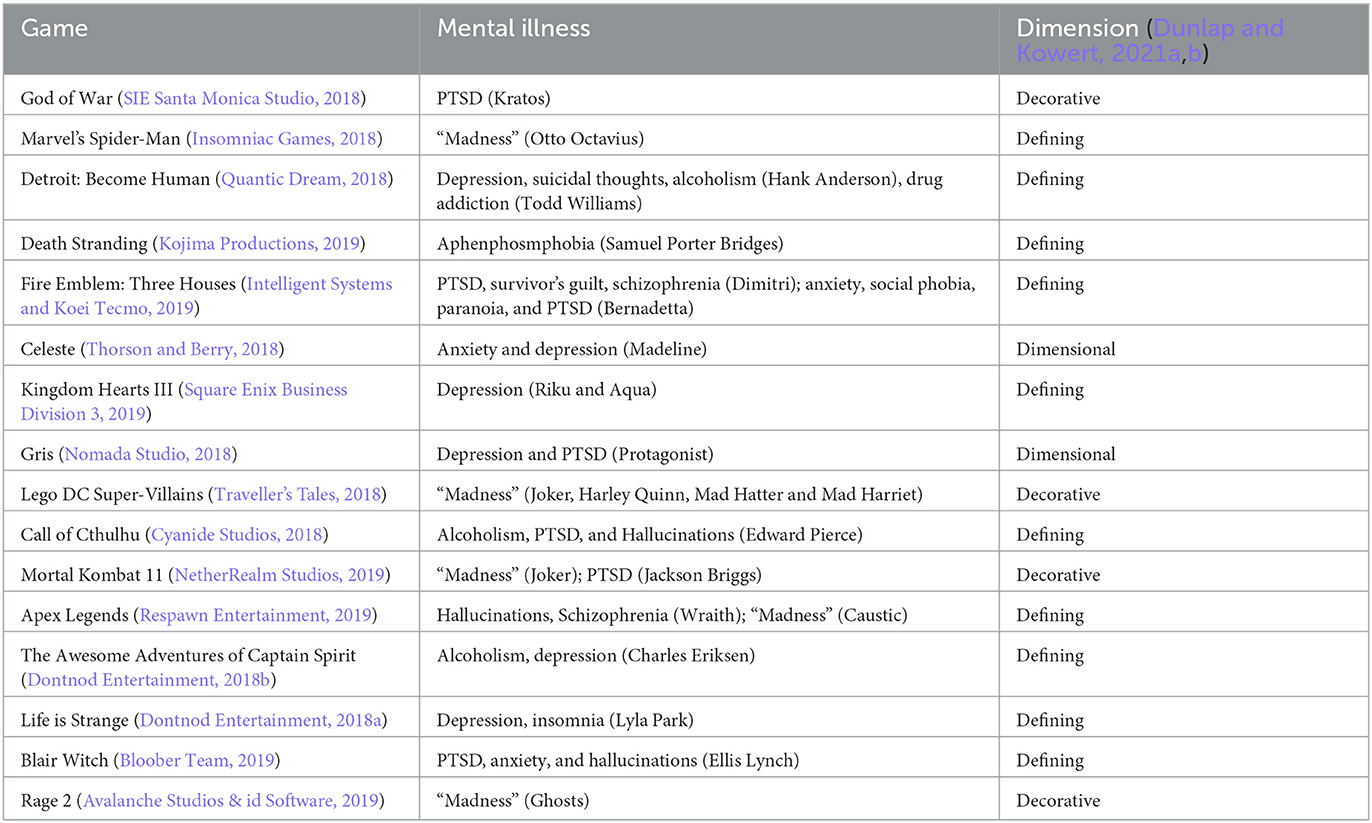Click the Edward Pierce mental illness cell
Image resolution: width=1372 pixels, height=823 pixels.
pyautogui.click(x=650, y=535)
